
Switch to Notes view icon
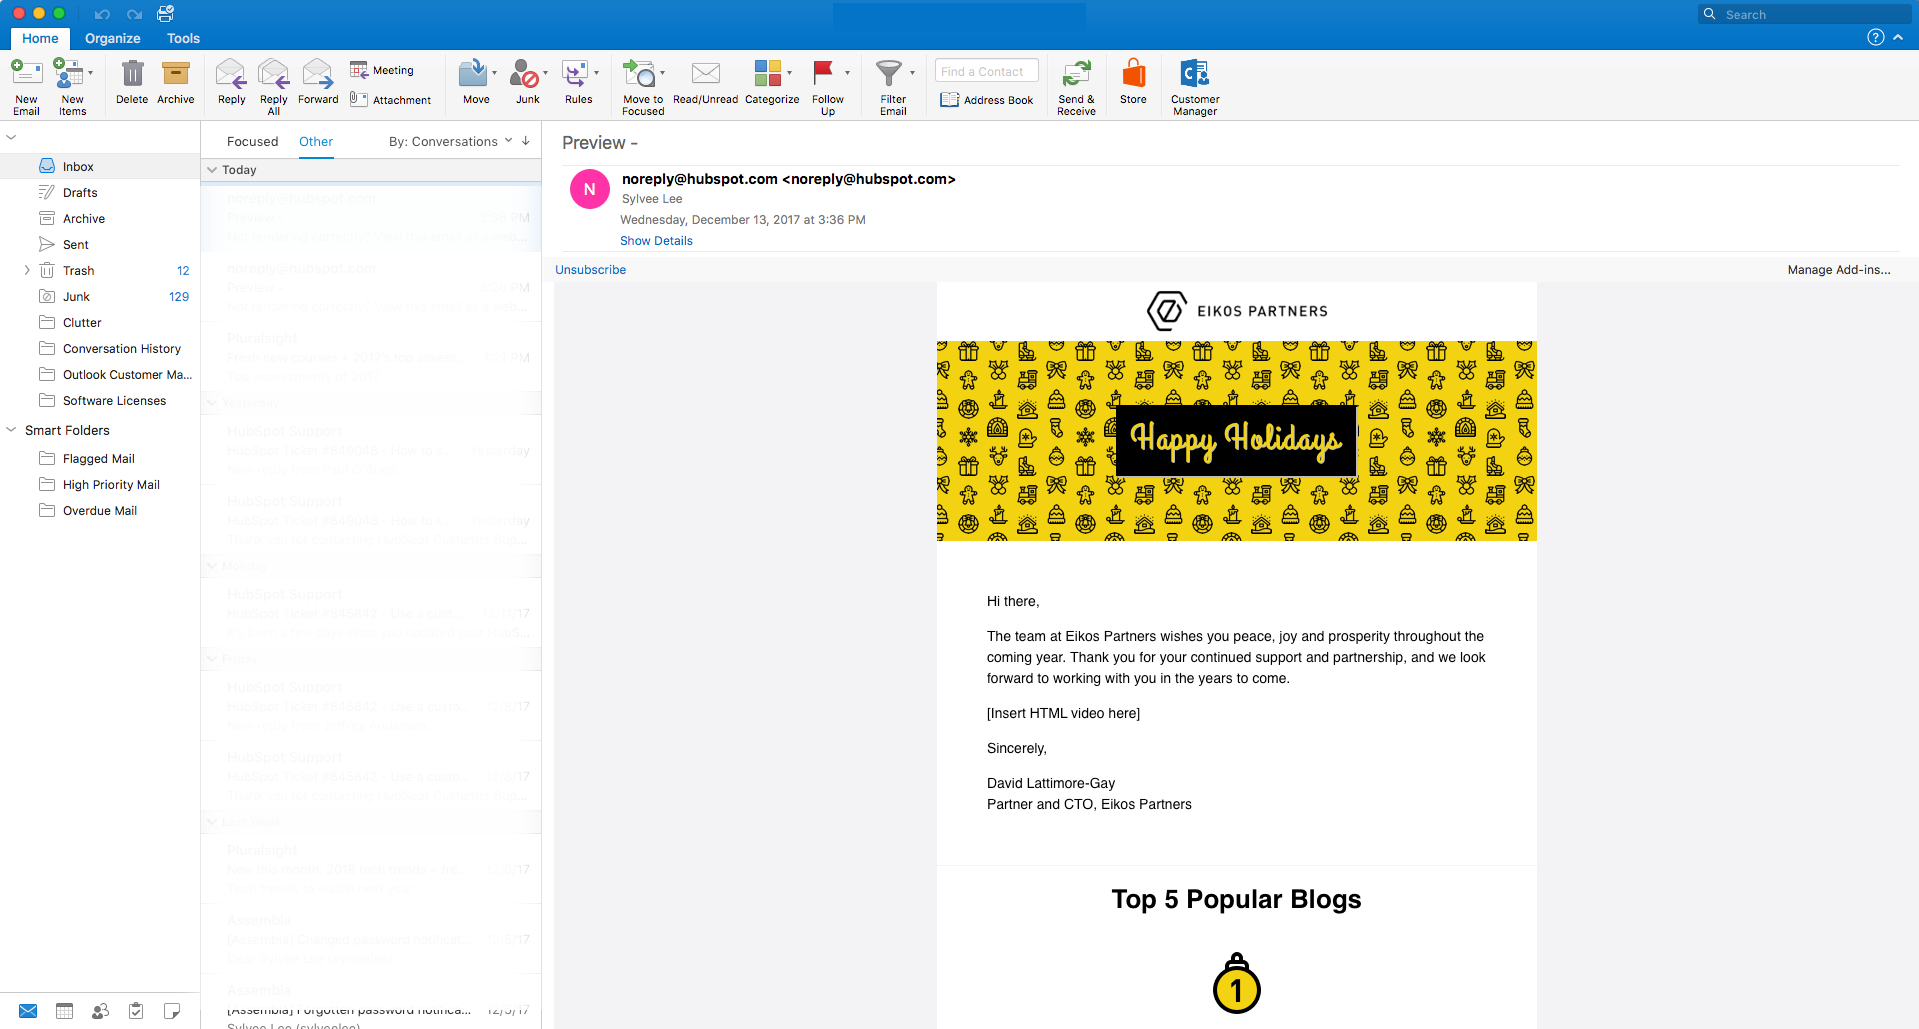172,1011
